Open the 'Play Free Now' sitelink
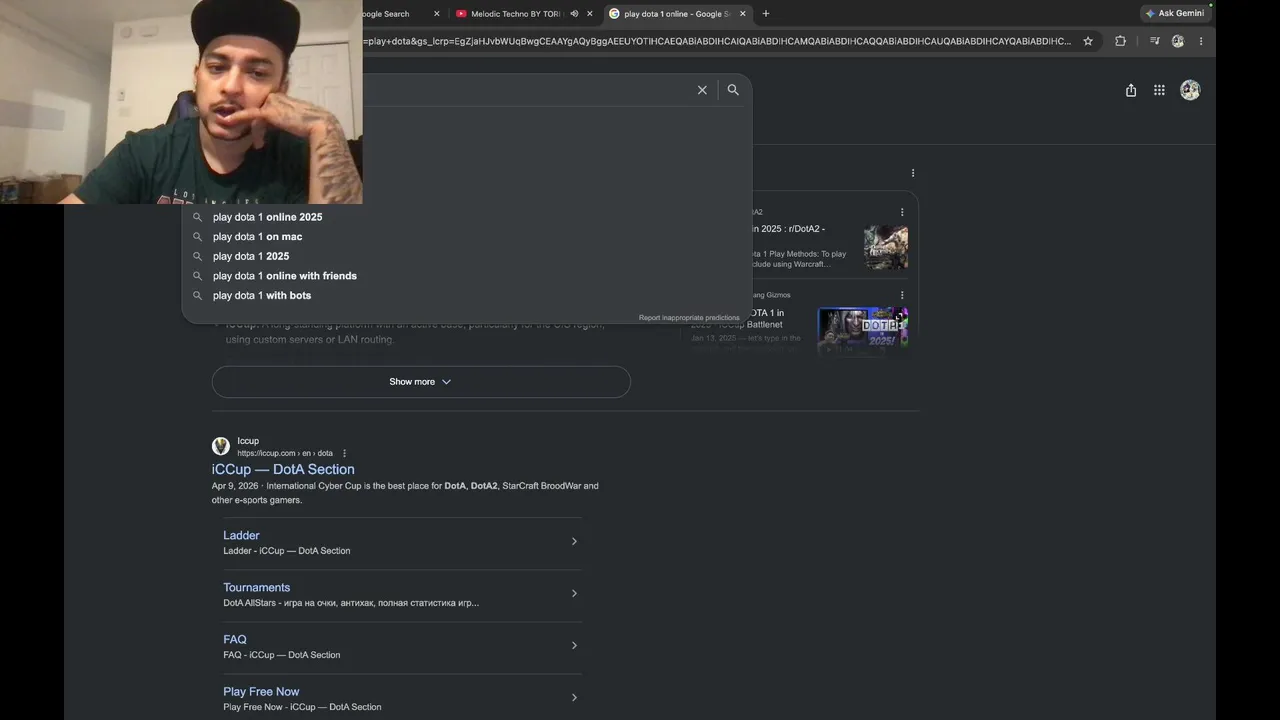 click(x=261, y=692)
